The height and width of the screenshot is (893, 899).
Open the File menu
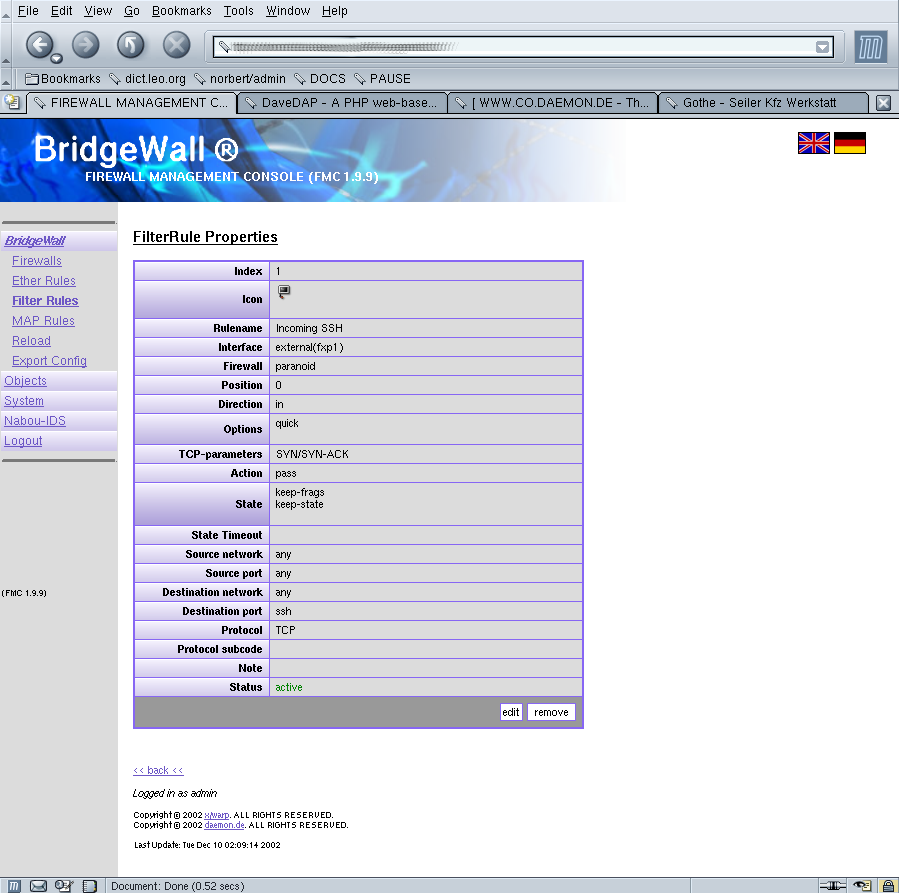coord(28,11)
